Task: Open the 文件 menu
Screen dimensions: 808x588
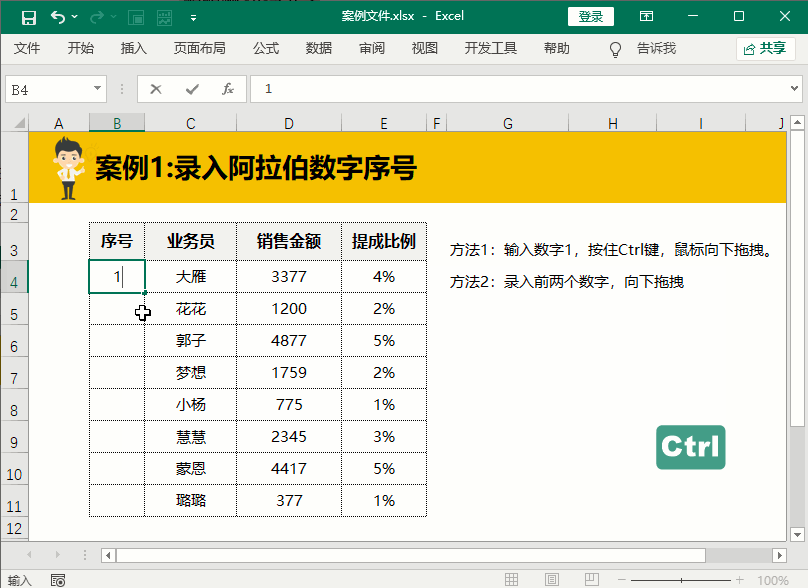Action: [x=26, y=47]
